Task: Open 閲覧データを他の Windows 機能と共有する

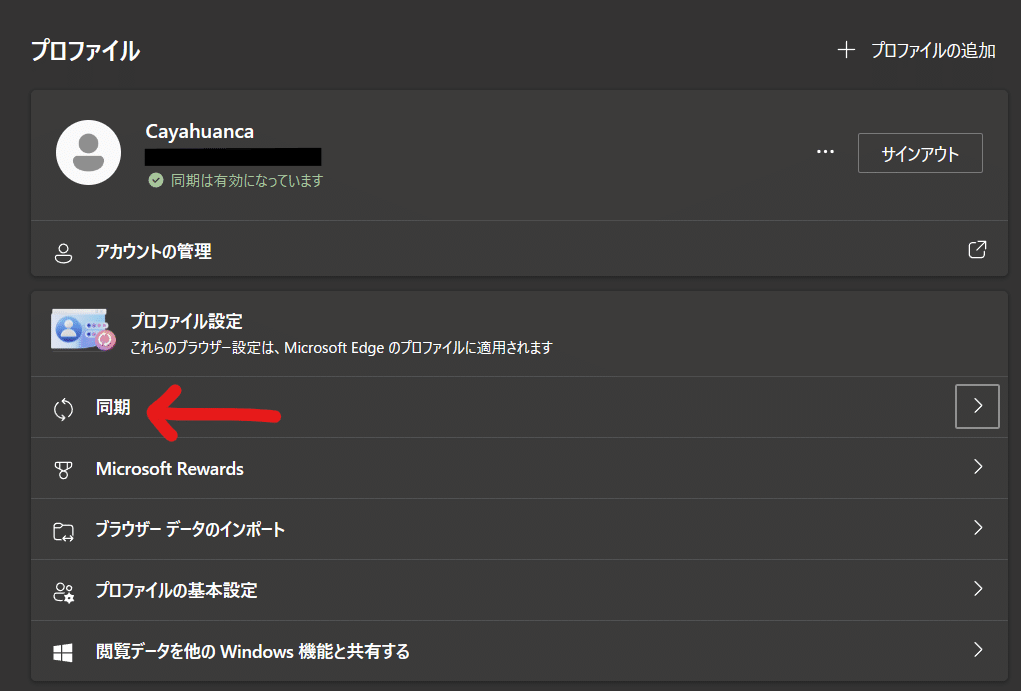Action: 520,651
